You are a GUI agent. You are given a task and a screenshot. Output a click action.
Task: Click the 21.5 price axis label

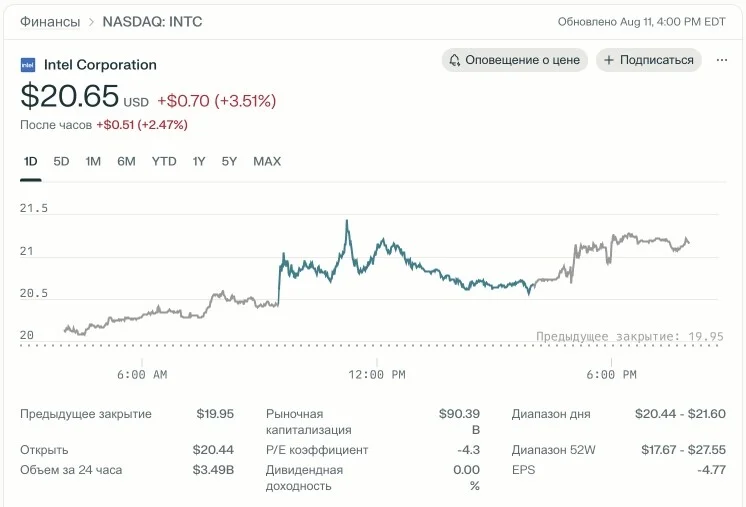tap(34, 208)
